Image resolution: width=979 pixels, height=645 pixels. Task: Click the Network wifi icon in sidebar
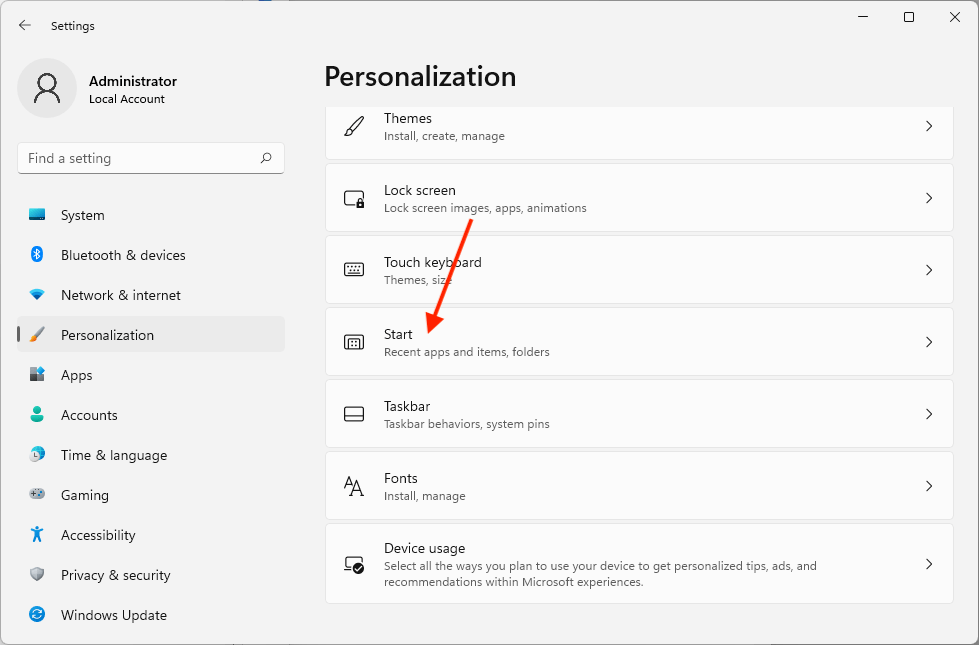coord(37,295)
